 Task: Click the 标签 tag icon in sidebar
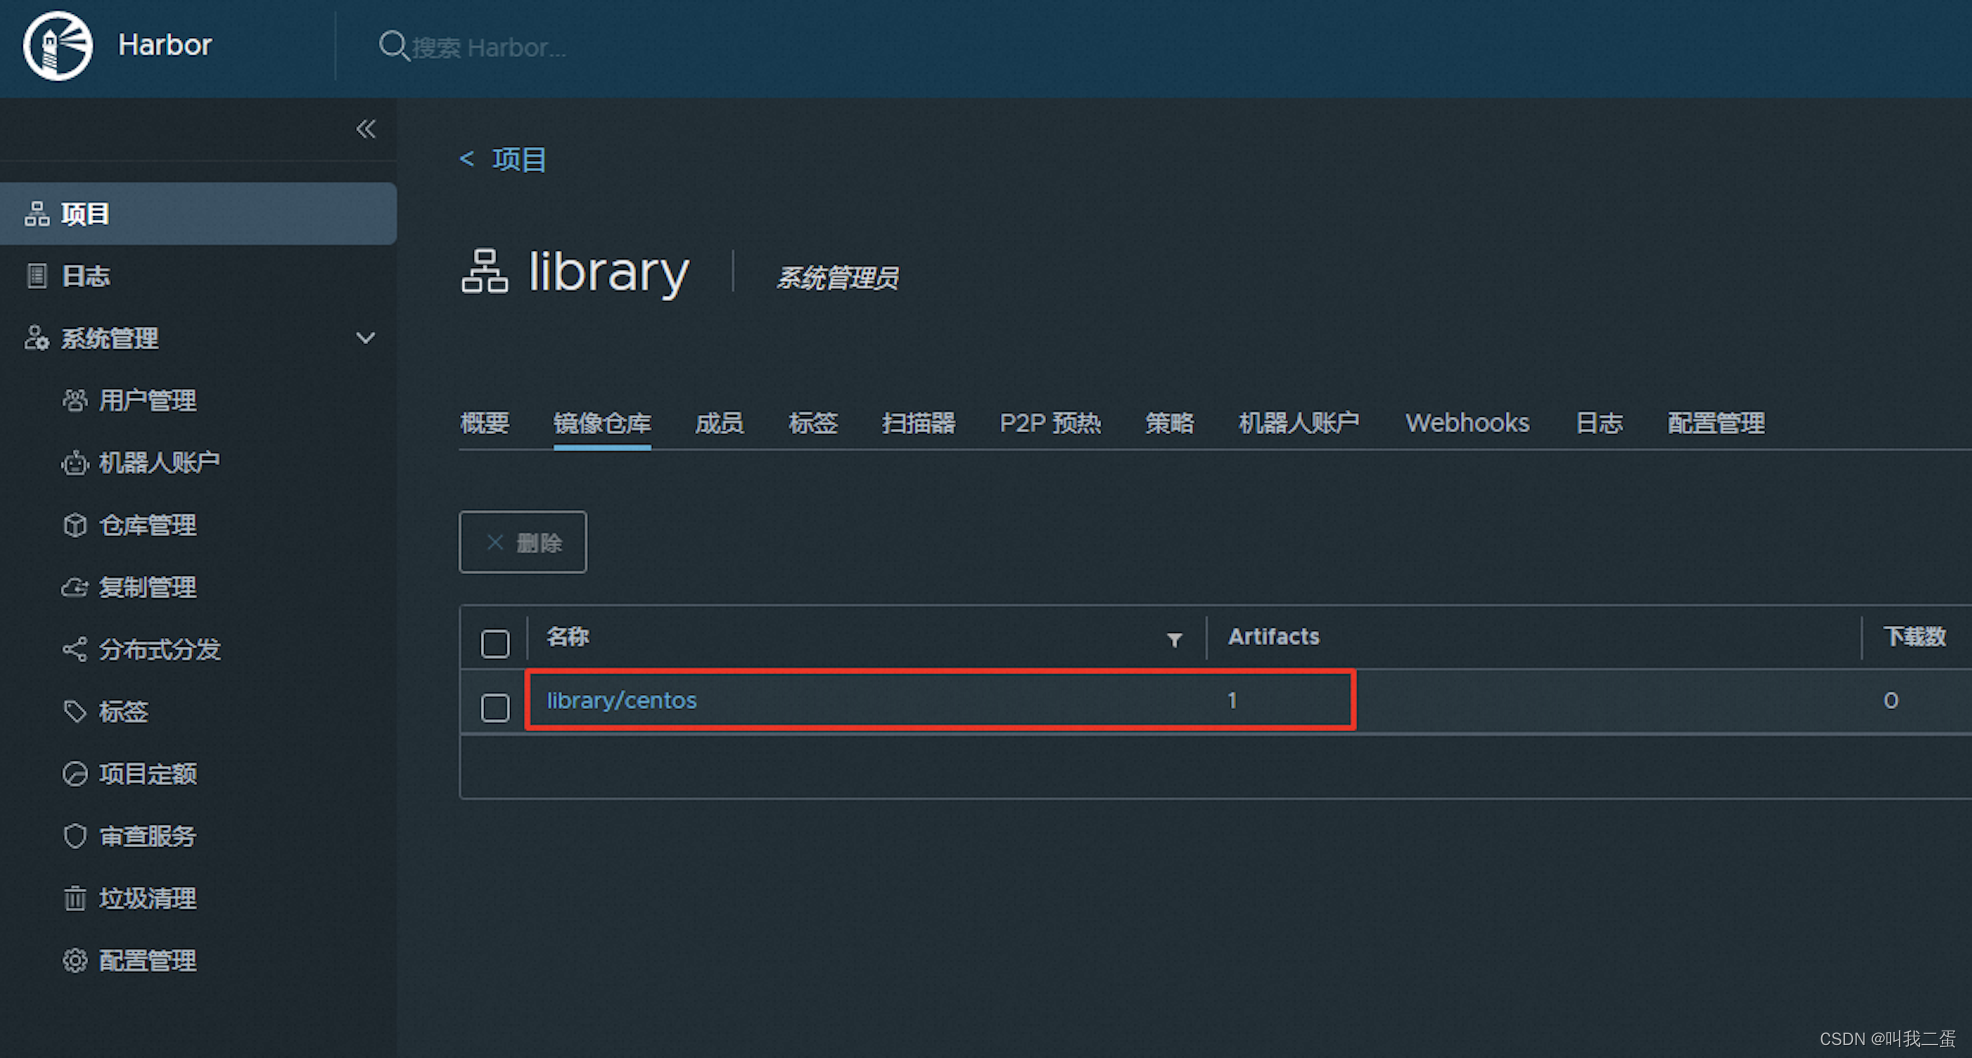pos(75,712)
